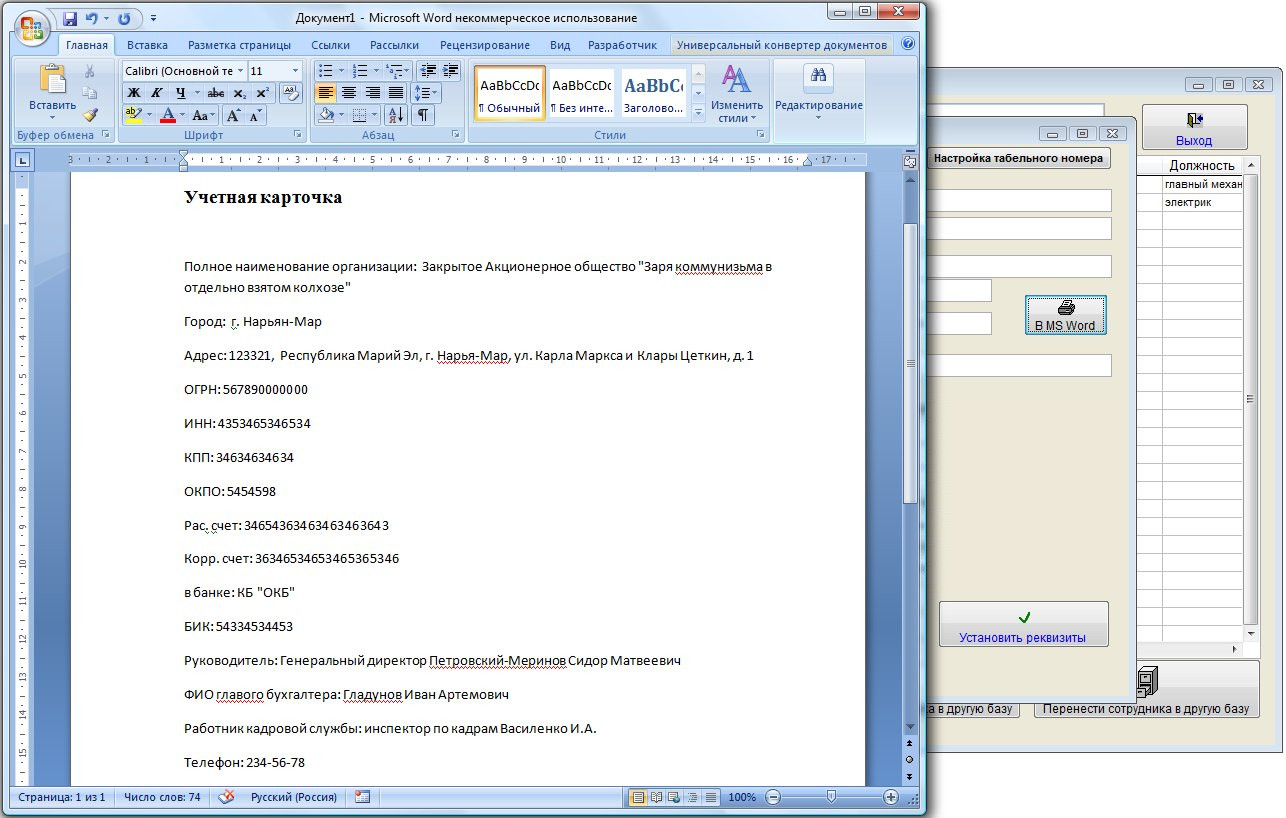Viewport: 1286px width, 818px height.
Task: Open the Office button menu
Action: click(x=32, y=27)
